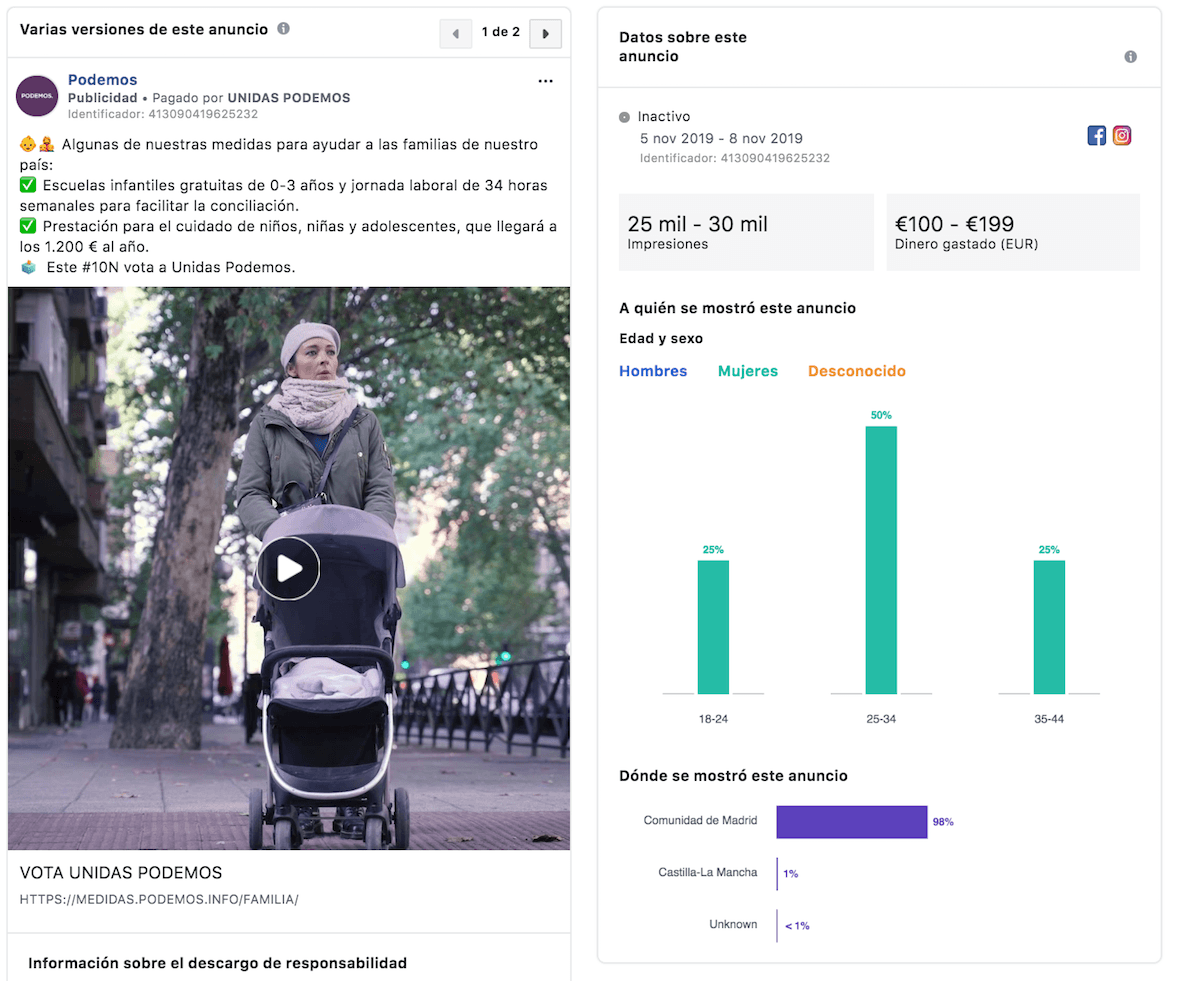Click the 'Dónde se mostró este anuncio' heading
Viewport: 1200px width, 981px height.
(733, 776)
